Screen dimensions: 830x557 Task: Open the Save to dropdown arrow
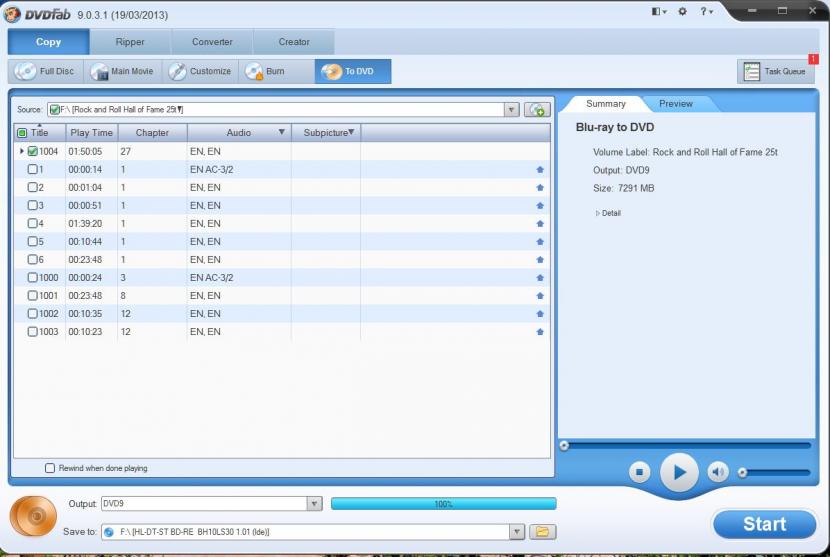[x=517, y=532]
